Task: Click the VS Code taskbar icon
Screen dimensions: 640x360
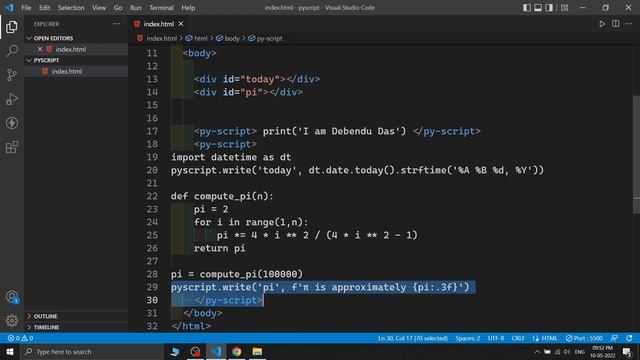Action: click(x=216, y=351)
